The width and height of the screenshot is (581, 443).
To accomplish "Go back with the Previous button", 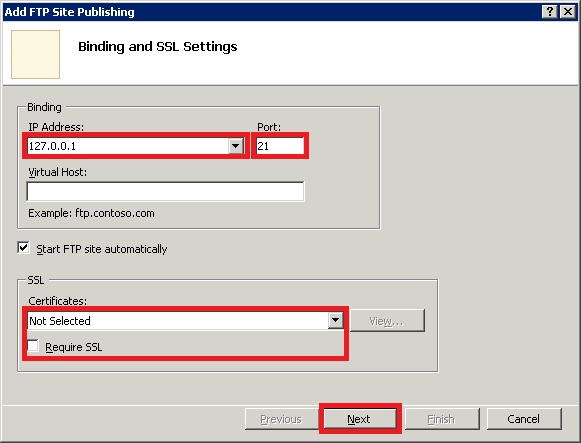I will point(281,419).
